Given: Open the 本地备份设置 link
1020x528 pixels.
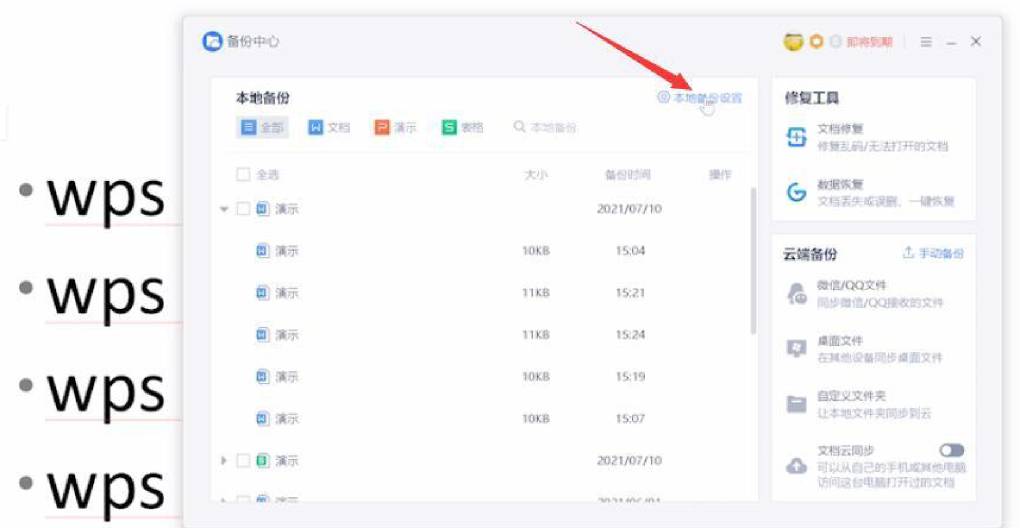Looking at the screenshot, I should click(x=700, y=98).
